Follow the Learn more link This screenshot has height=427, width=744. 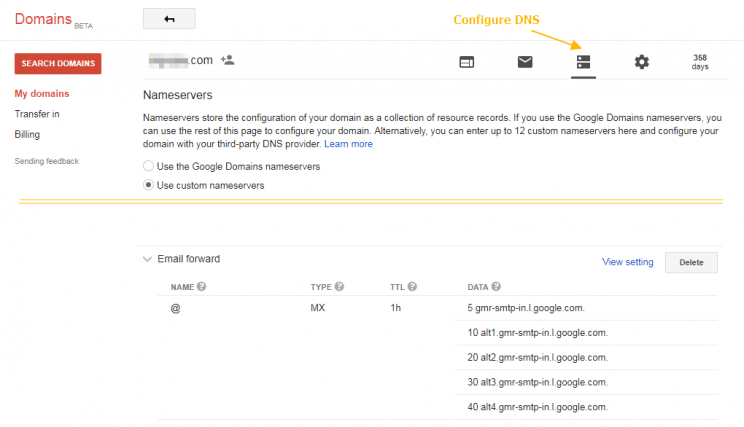[348, 144]
